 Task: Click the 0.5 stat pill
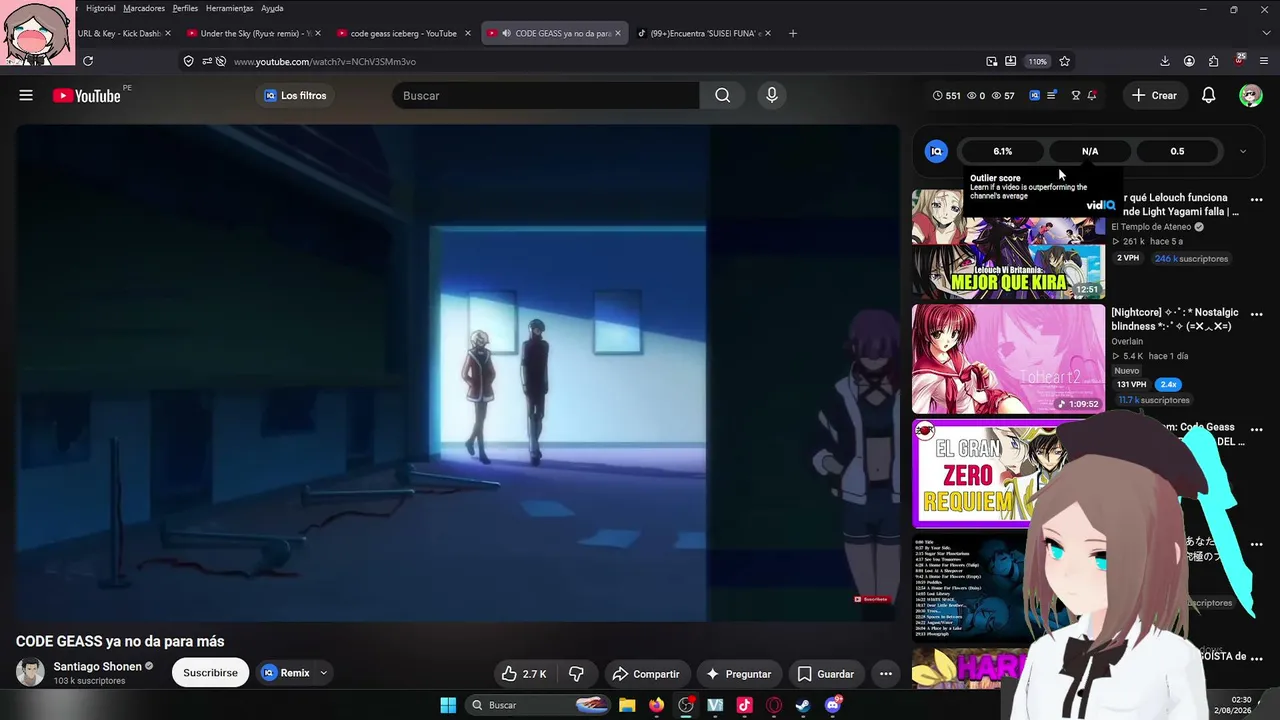[1177, 151]
